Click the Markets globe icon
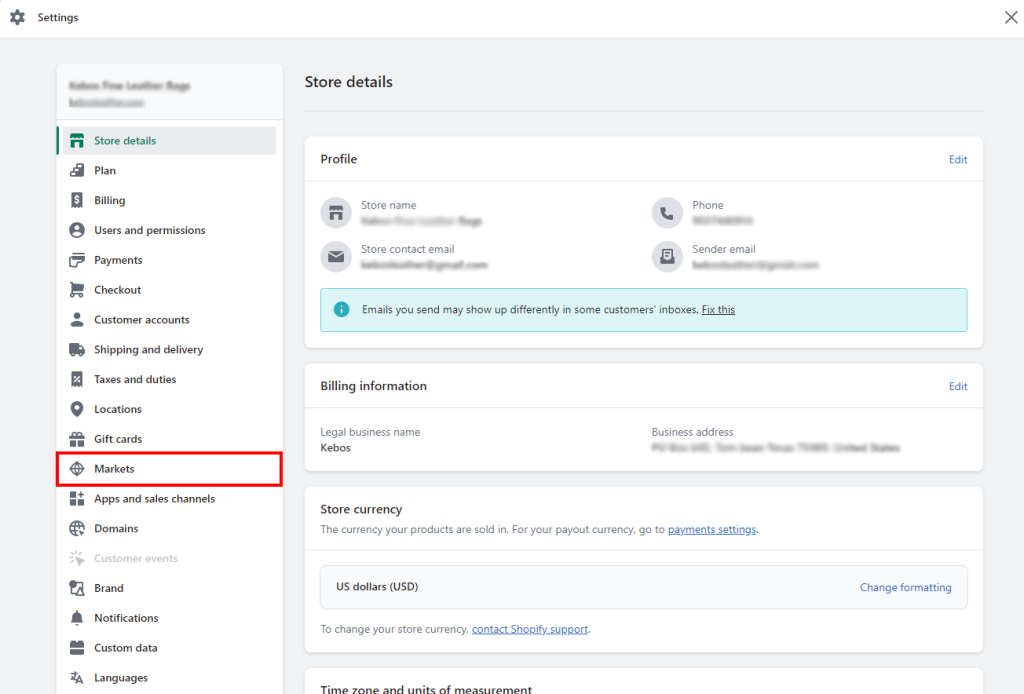The width and height of the screenshot is (1024, 694). coord(77,469)
